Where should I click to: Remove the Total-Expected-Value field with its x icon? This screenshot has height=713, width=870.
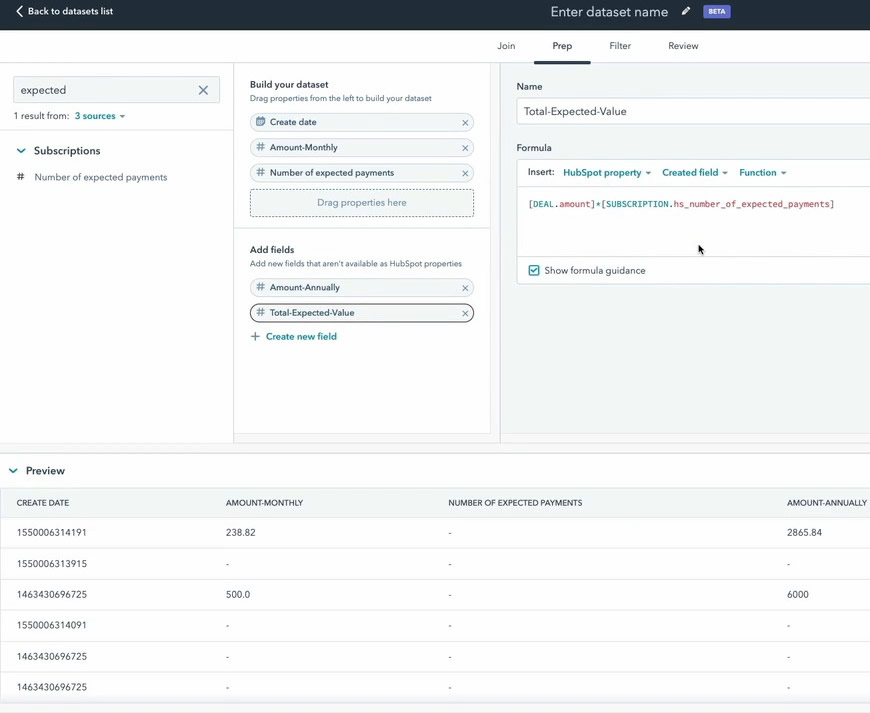click(463, 312)
